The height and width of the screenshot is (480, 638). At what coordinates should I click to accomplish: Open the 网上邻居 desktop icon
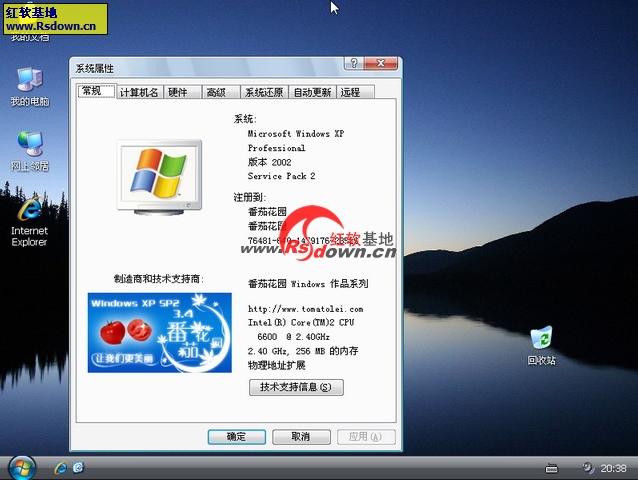30,151
